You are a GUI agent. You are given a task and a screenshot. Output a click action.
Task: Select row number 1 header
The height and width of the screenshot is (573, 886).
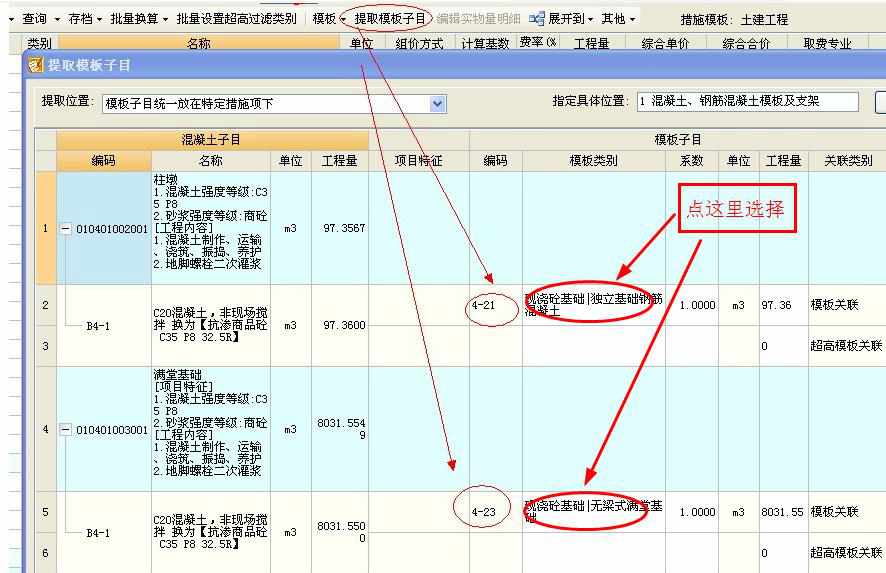click(46, 228)
